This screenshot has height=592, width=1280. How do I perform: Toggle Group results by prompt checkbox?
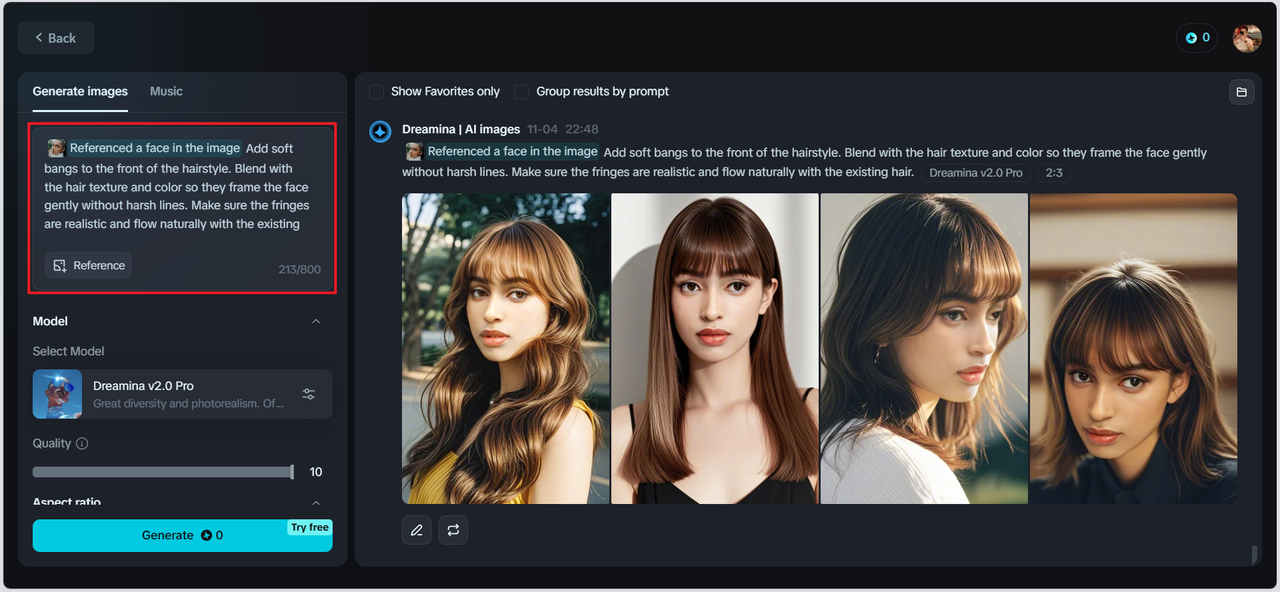coord(522,91)
